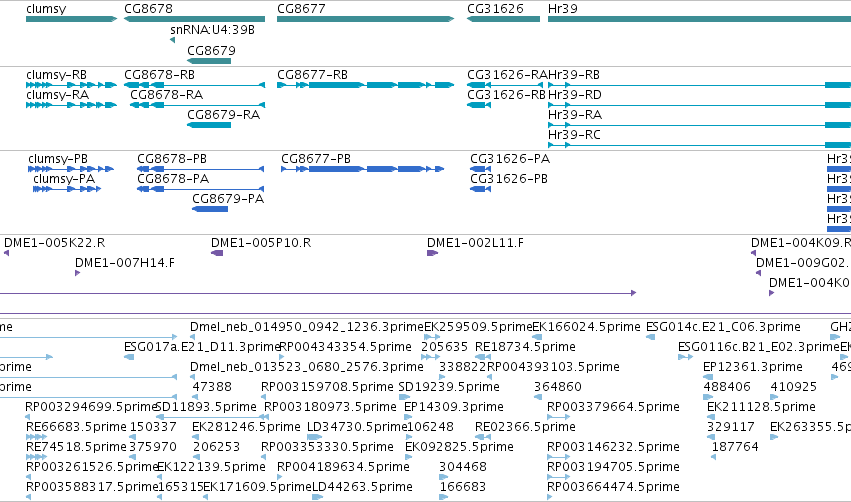Viewport: 851px width, 502px height.
Task: Click EST RE18734.5prime
Action: [525, 347]
